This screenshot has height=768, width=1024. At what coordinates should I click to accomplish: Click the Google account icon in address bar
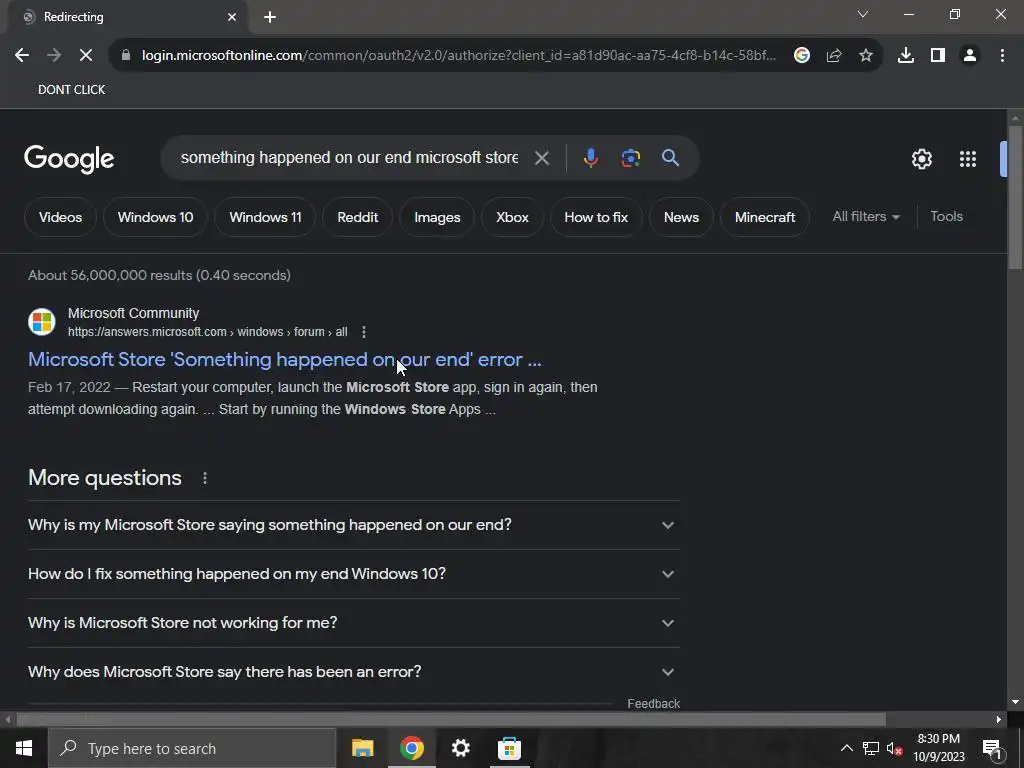point(802,56)
